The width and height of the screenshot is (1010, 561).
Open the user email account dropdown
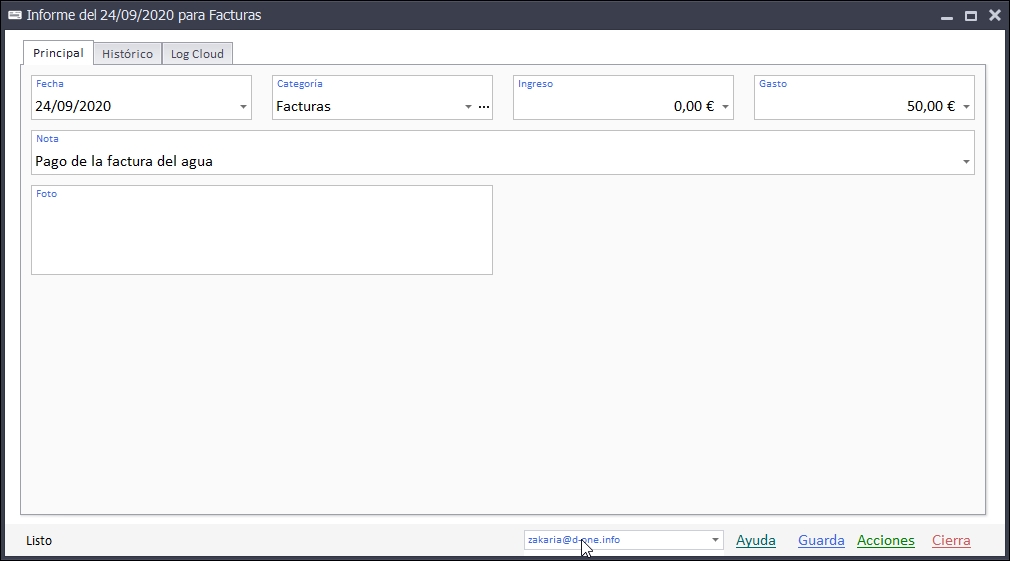click(x=715, y=540)
